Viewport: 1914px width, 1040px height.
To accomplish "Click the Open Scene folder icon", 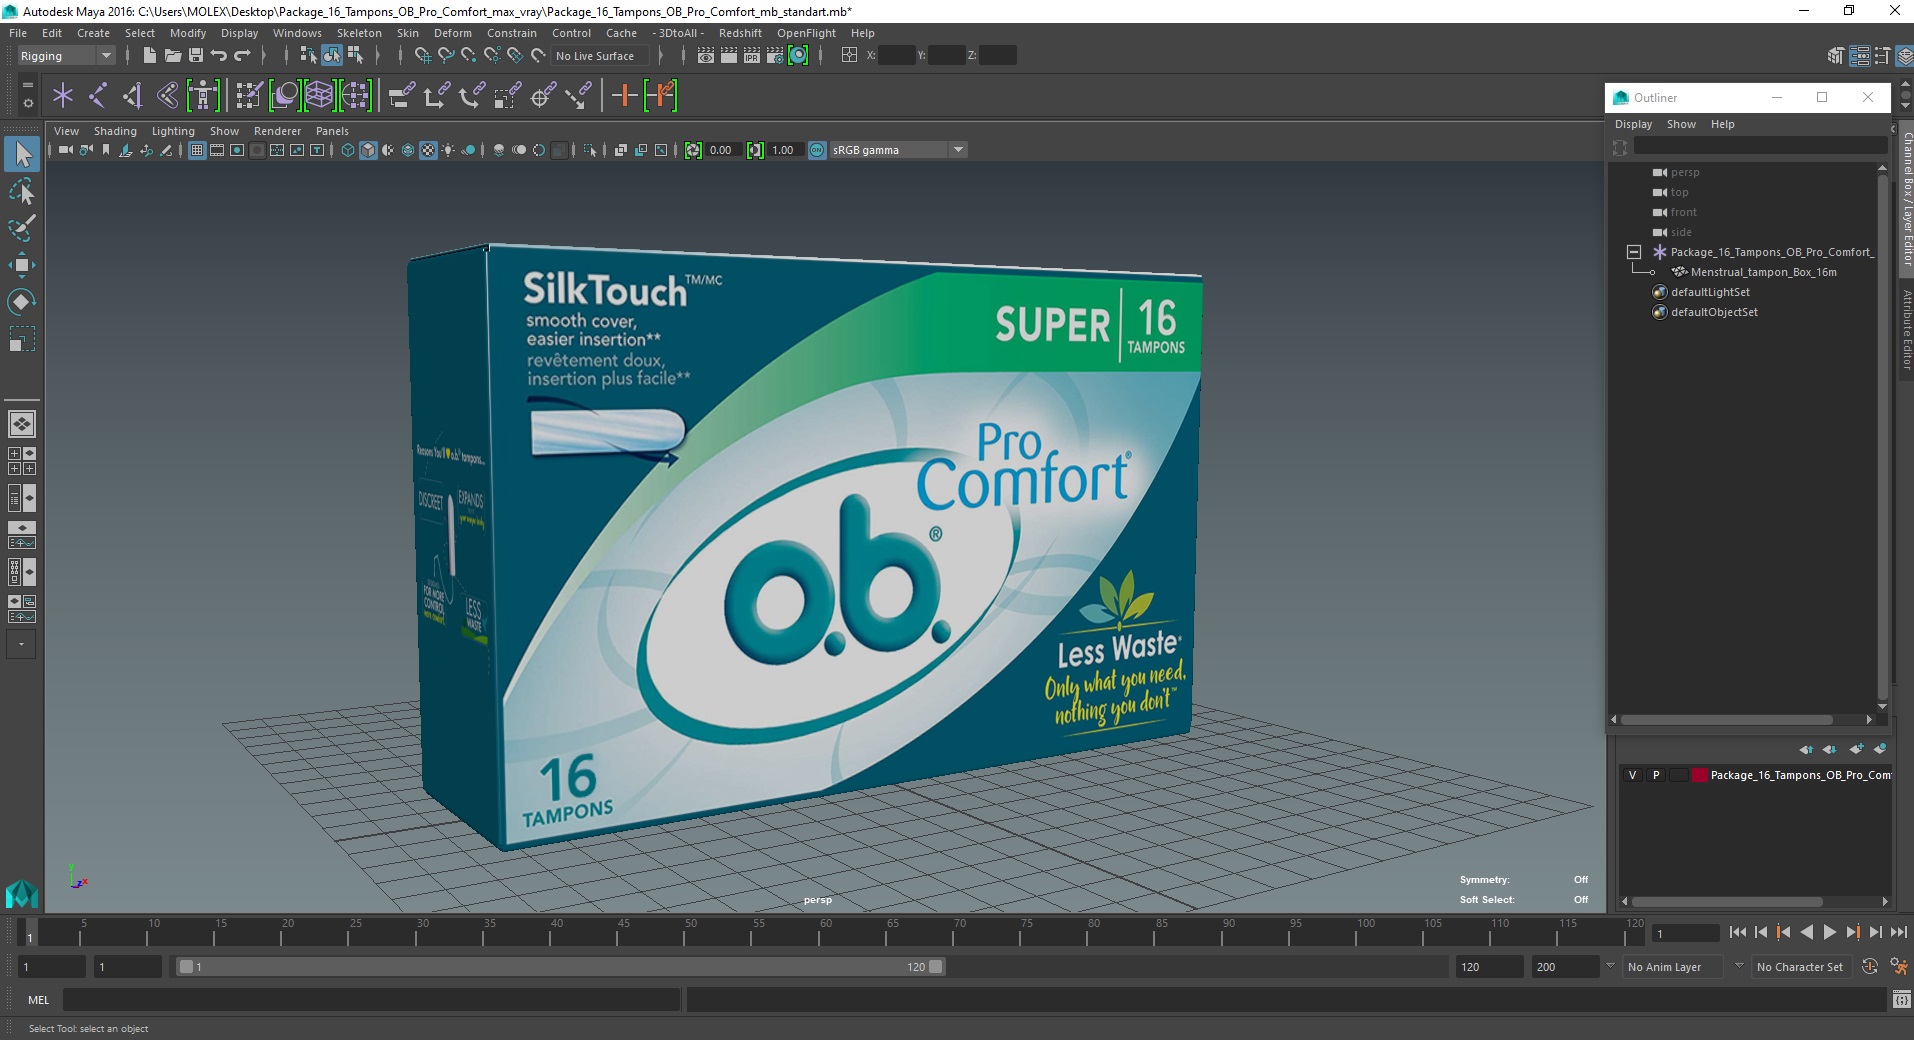I will tap(172, 56).
